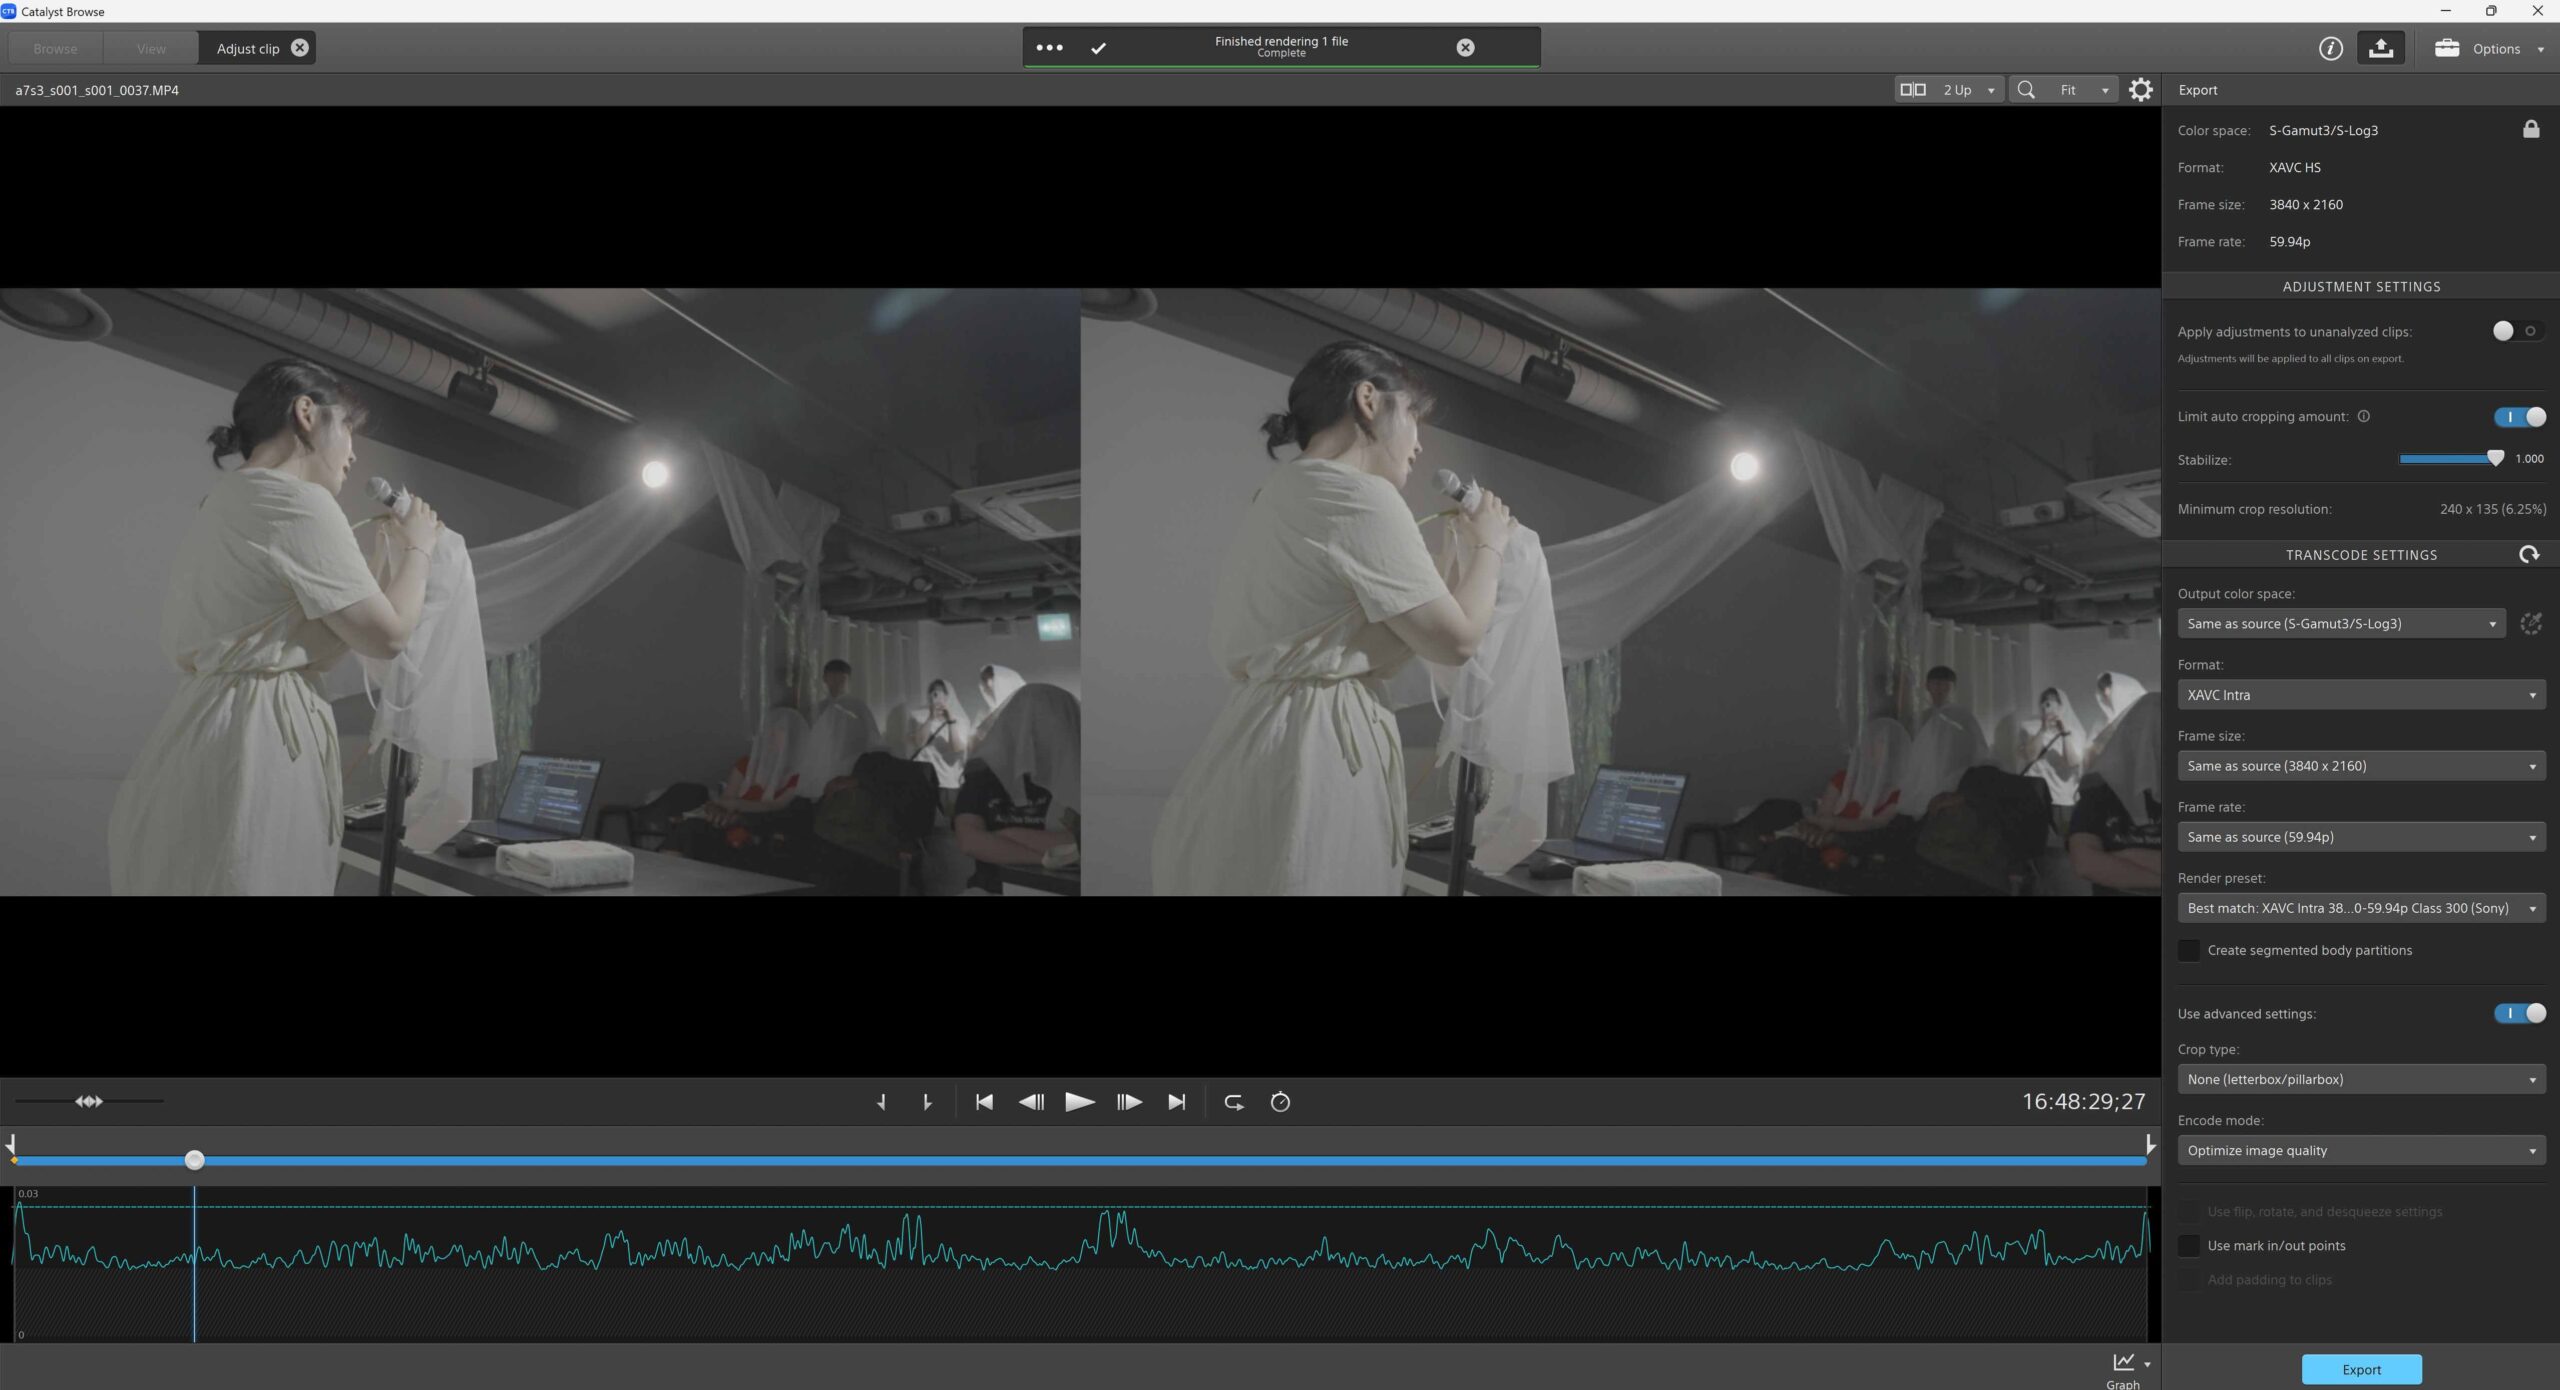Check Create segmented body partitions
Viewport: 2560px width, 1390px height.
(x=2189, y=950)
